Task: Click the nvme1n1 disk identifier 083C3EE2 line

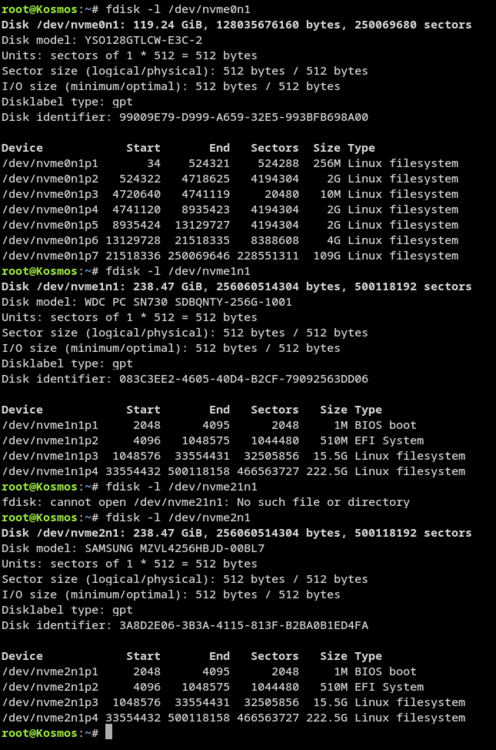Action: (x=185, y=379)
